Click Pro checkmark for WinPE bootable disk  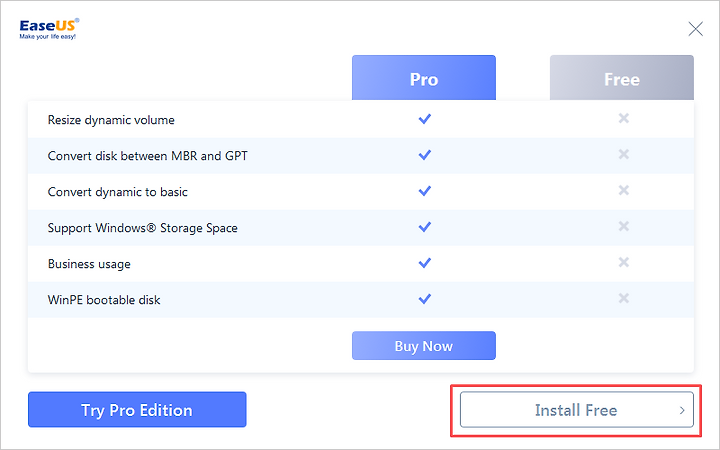[425, 299]
